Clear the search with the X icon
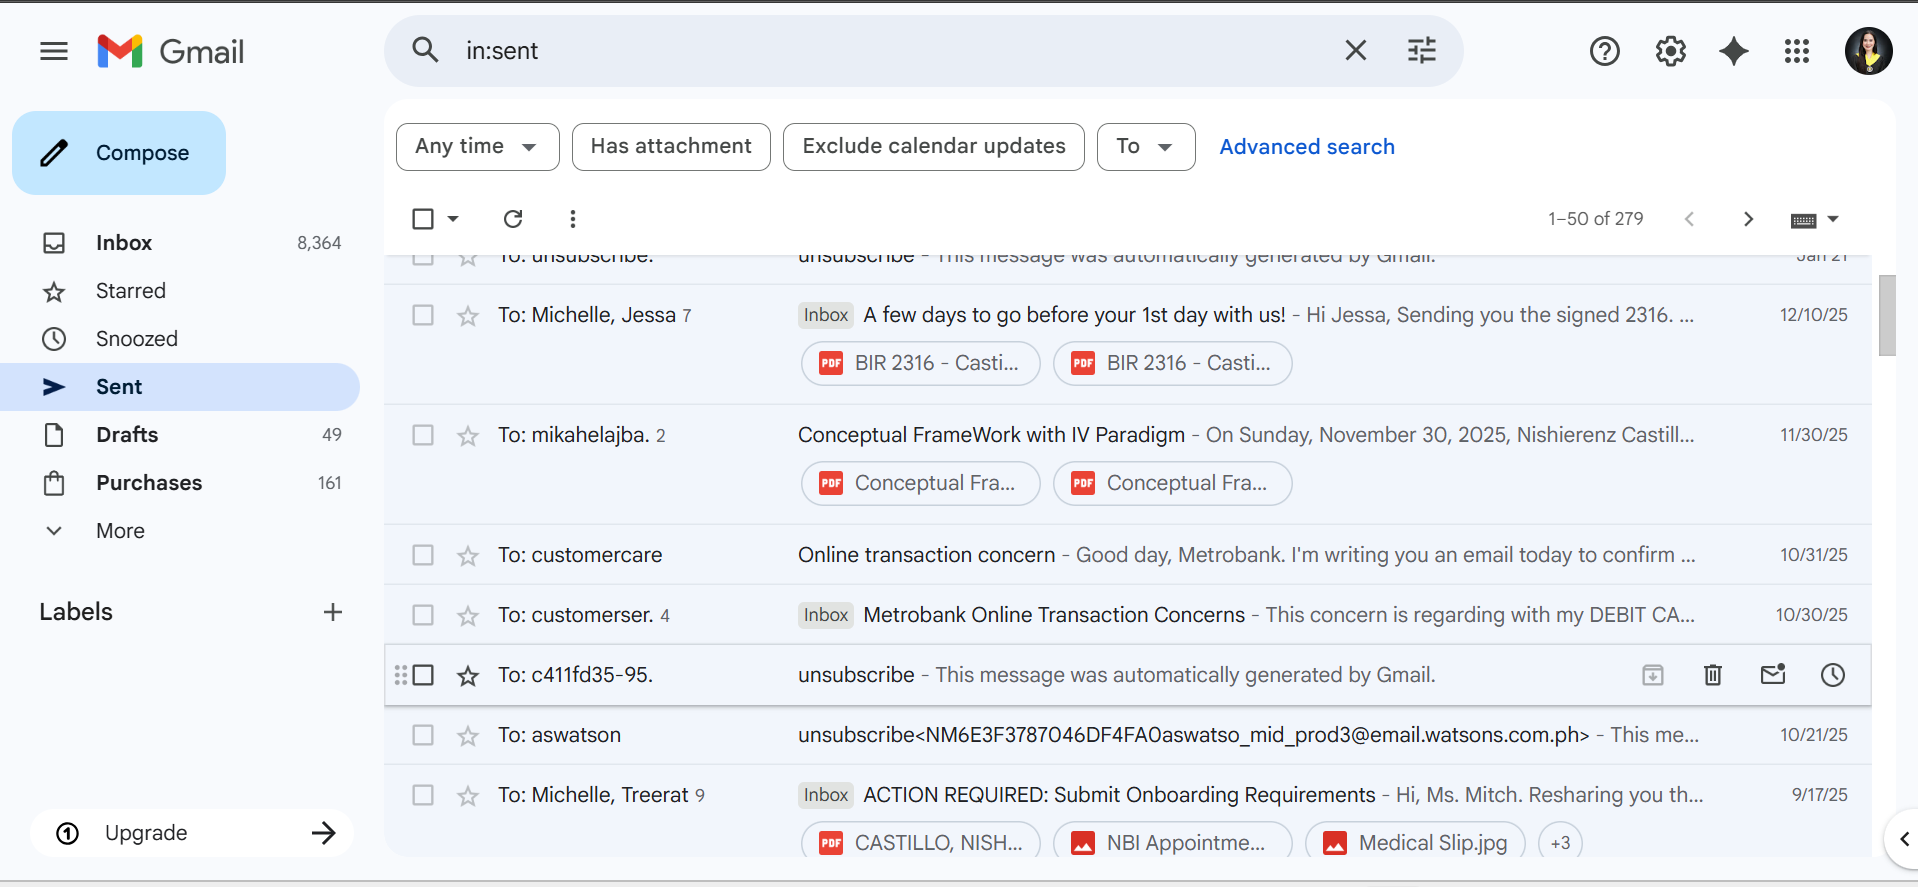Screen dimensions: 1918x887 1355,51
